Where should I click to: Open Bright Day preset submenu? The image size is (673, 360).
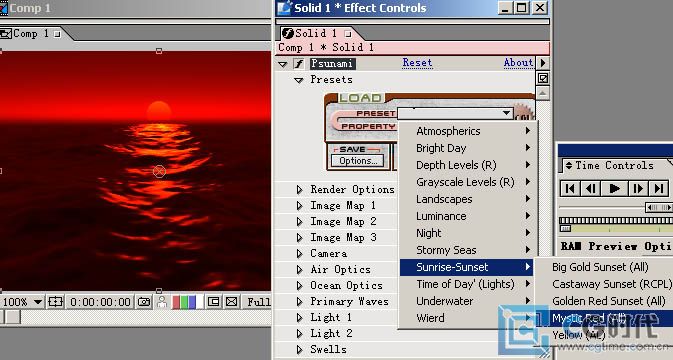[x=467, y=148]
